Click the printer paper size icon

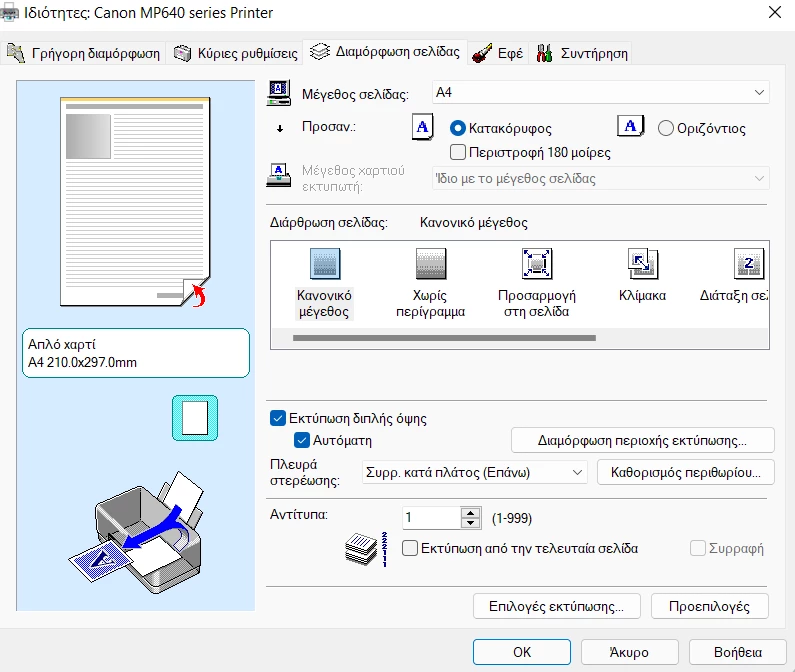click(x=278, y=175)
